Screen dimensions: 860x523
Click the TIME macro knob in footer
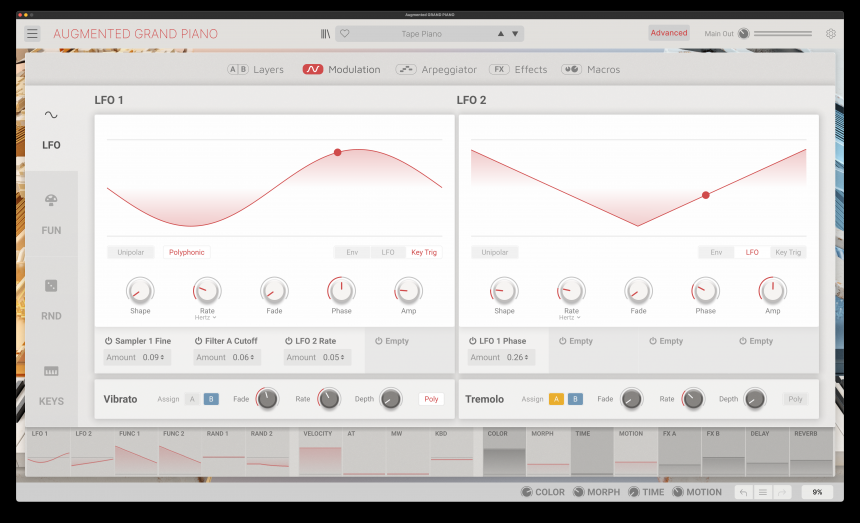(x=633, y=492)
